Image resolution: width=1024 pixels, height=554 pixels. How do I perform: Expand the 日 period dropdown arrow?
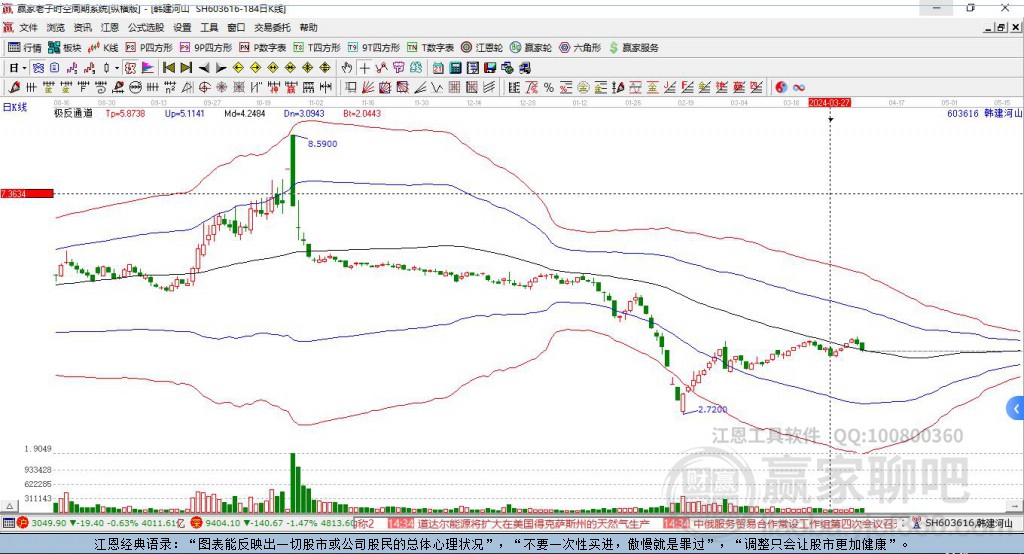coord(25,68)
